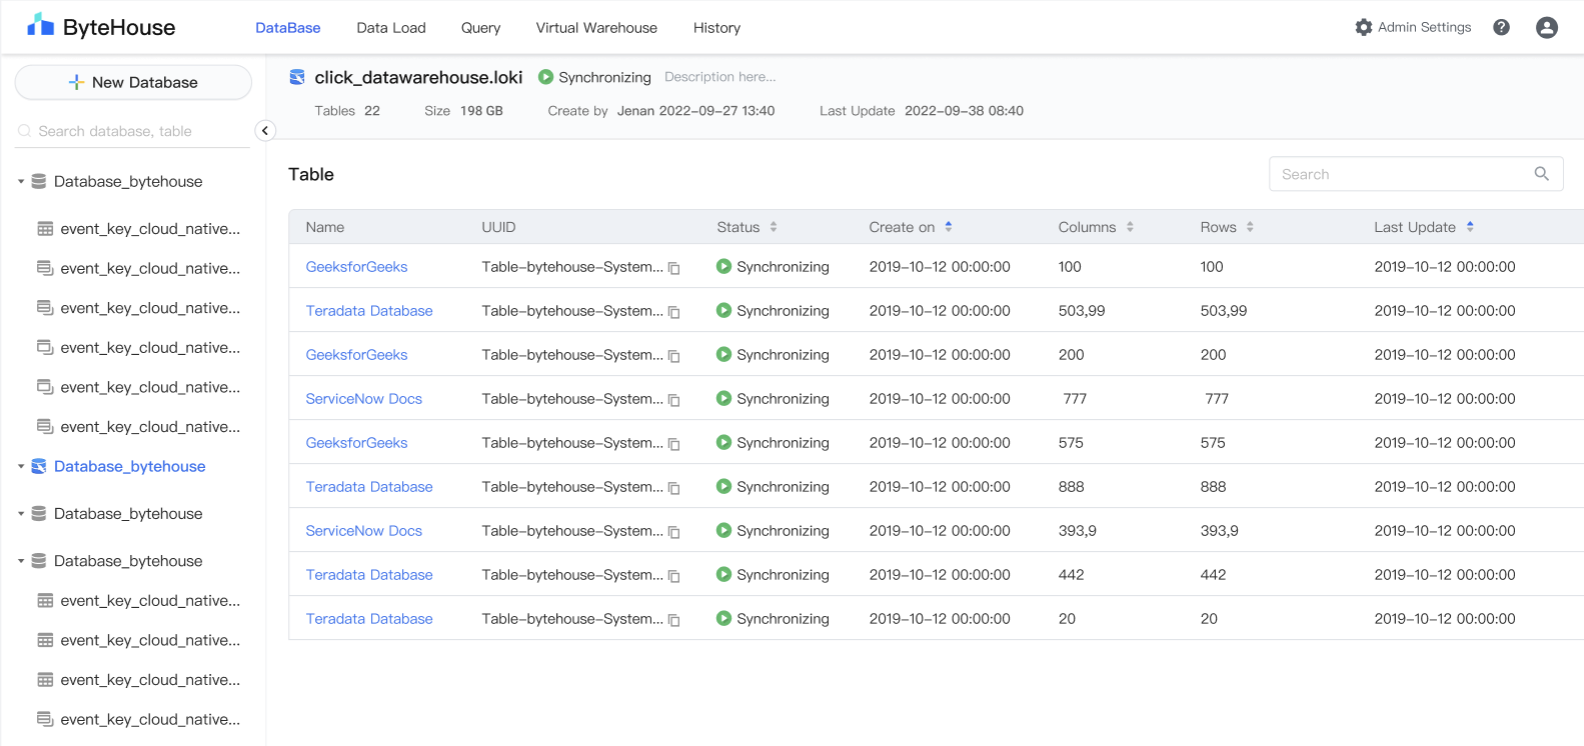
Task: Open the first GeeksforGeeks table link
Action: pyautogui.click(x=356, y=267)
